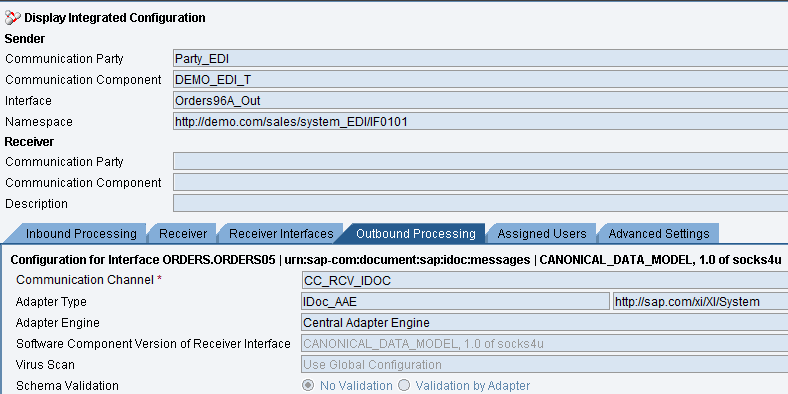Go to the Assigned Users tab
This screenshot has height=394, width=788.
point(542,234)
